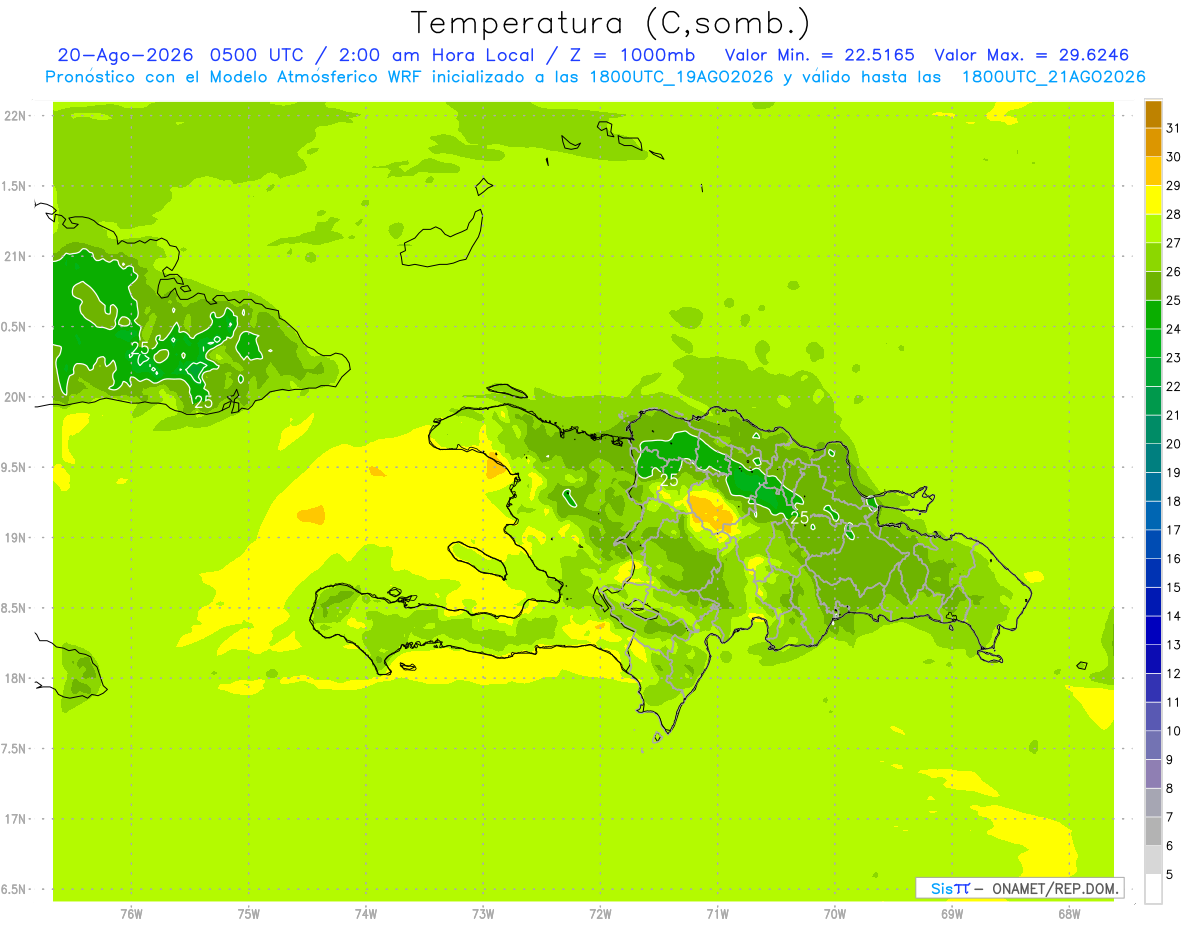Click the '74W' longitude axis label
The height and width of the screenshot is (927, 1200).
click(x=366, y=914)
